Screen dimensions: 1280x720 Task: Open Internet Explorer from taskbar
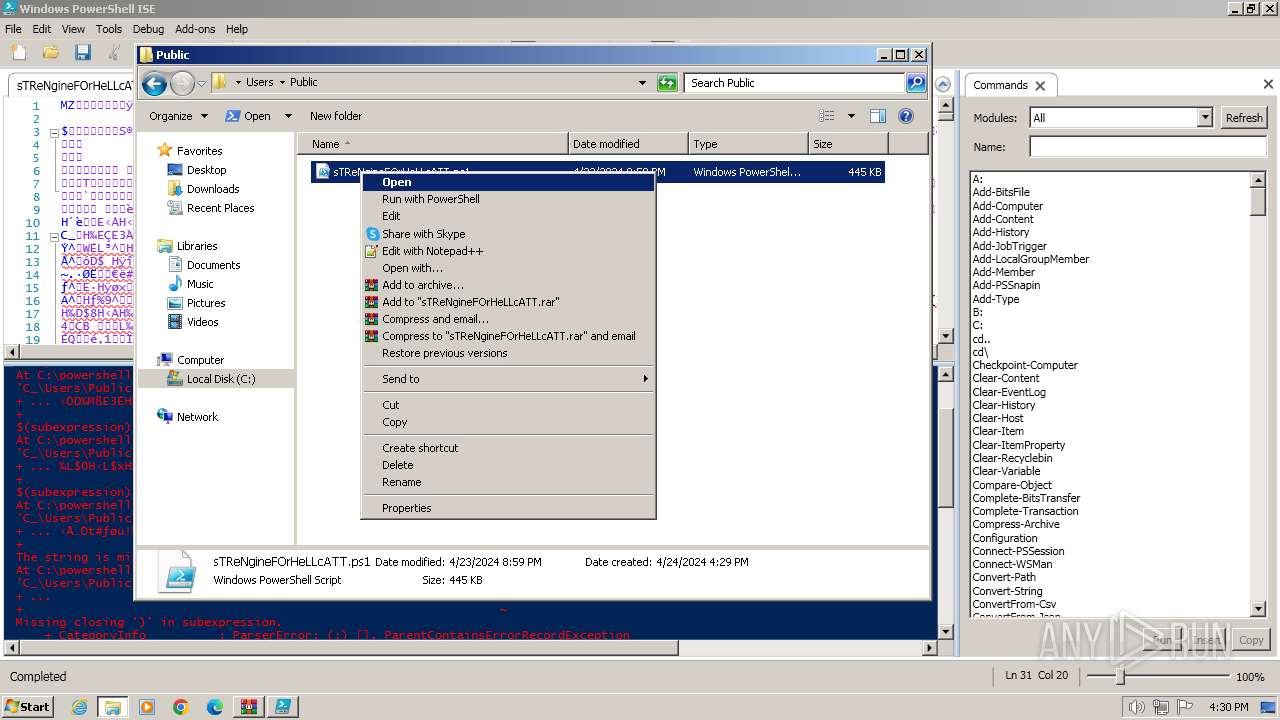point(79,707)
